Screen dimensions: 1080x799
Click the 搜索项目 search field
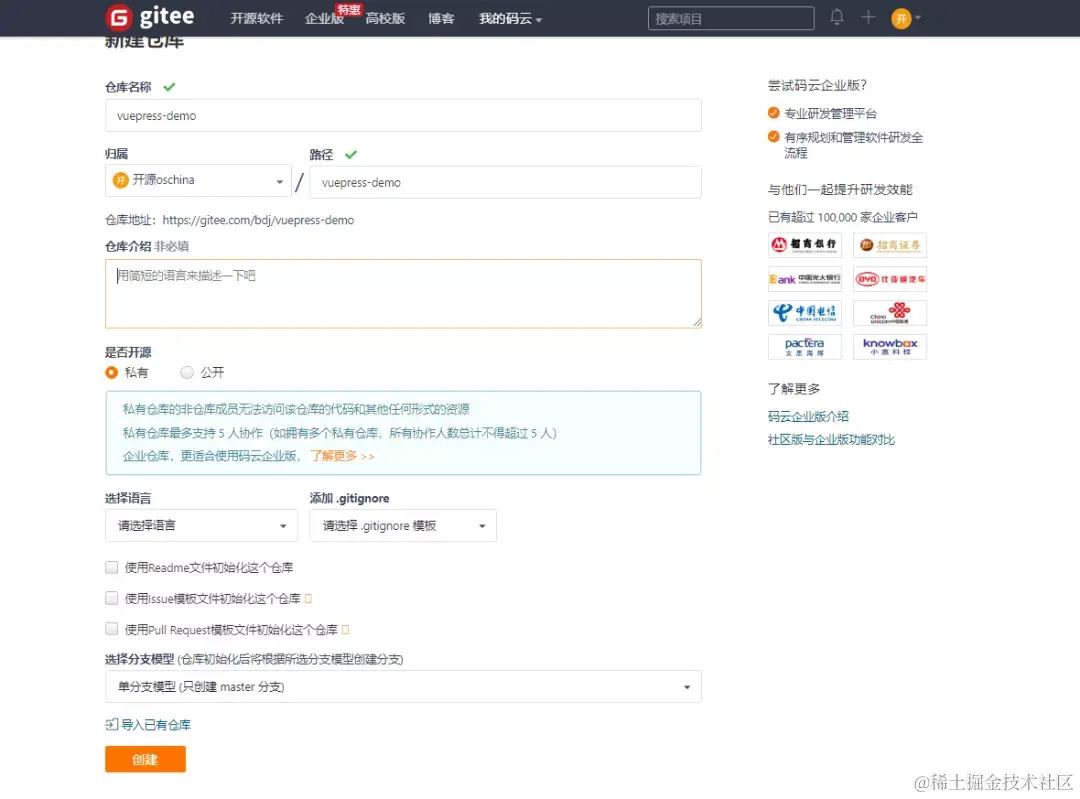click(730, 17)
